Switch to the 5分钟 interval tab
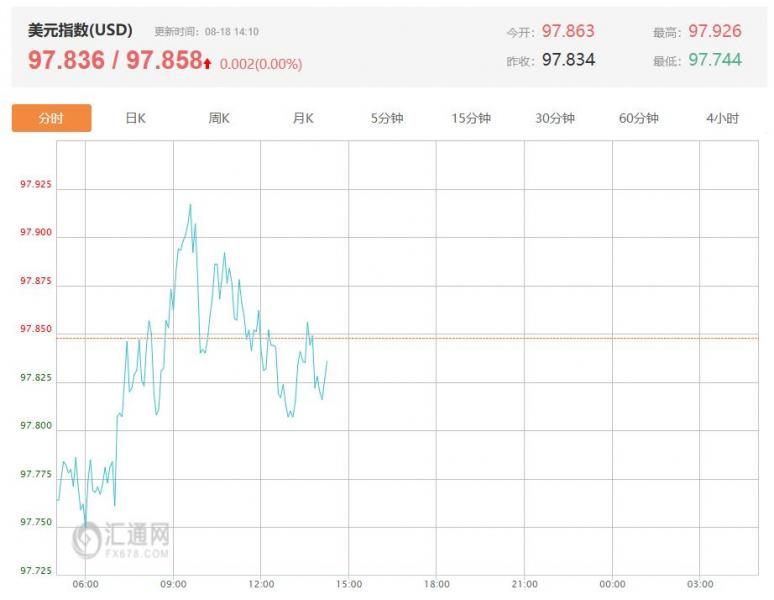Screen dimensions: 774x600 (x=387, y=118)
